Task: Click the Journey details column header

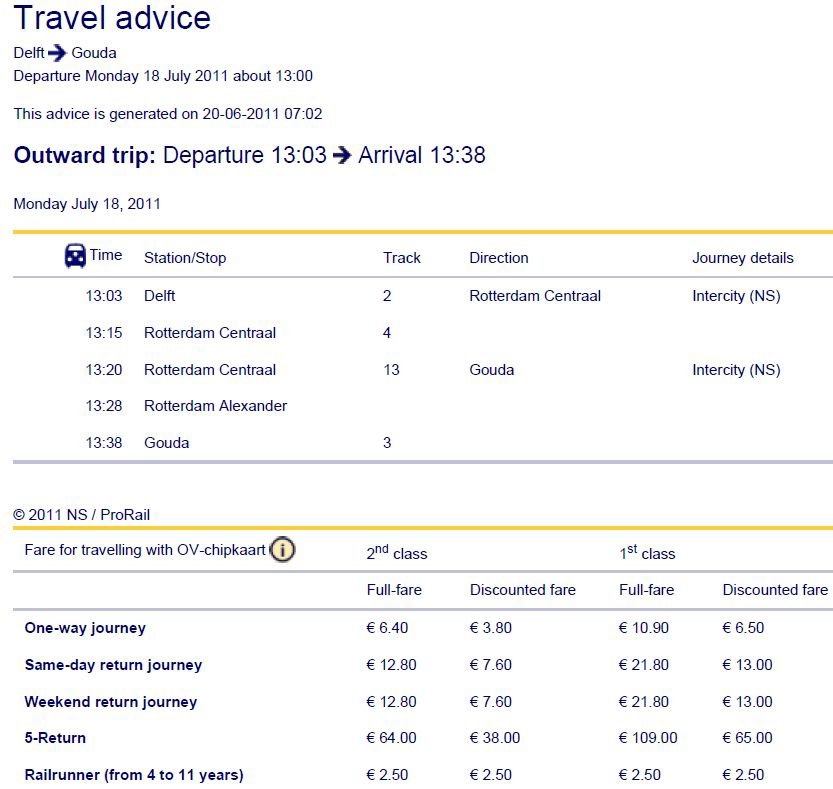Action: (x=742, y=258)
